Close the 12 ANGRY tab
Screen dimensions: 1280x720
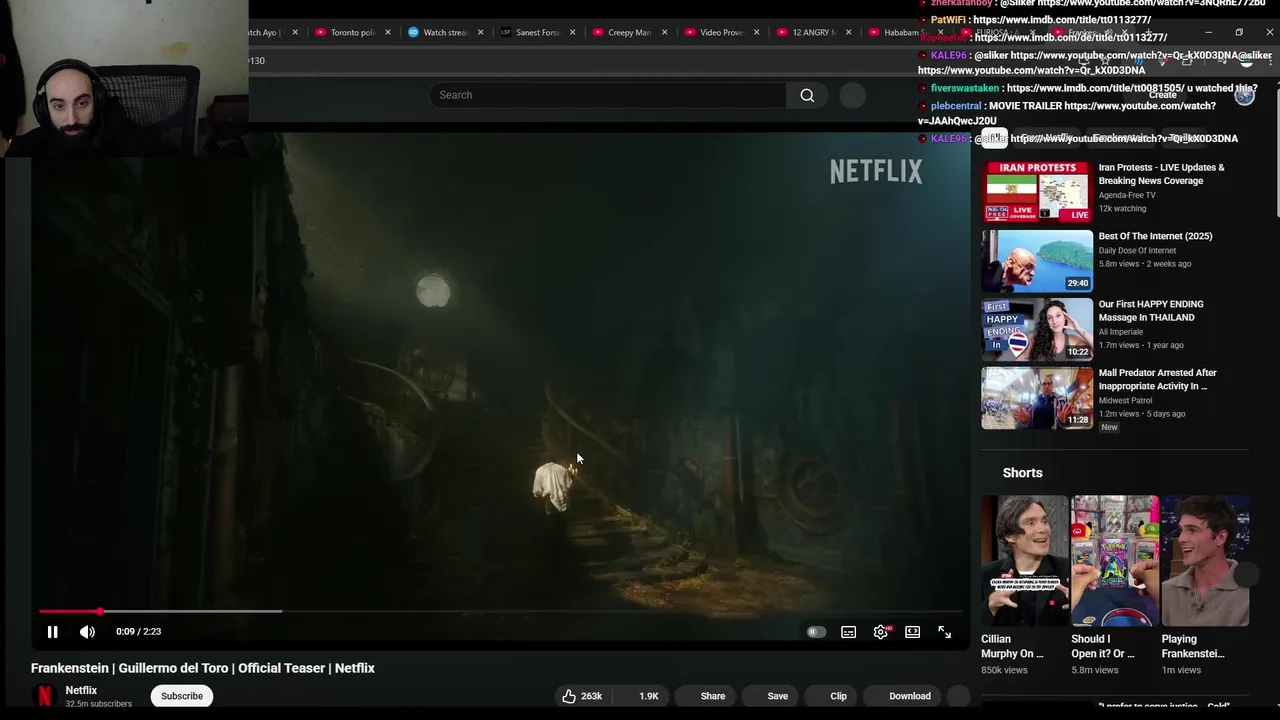pyautogui.click(x=849, y=32)
